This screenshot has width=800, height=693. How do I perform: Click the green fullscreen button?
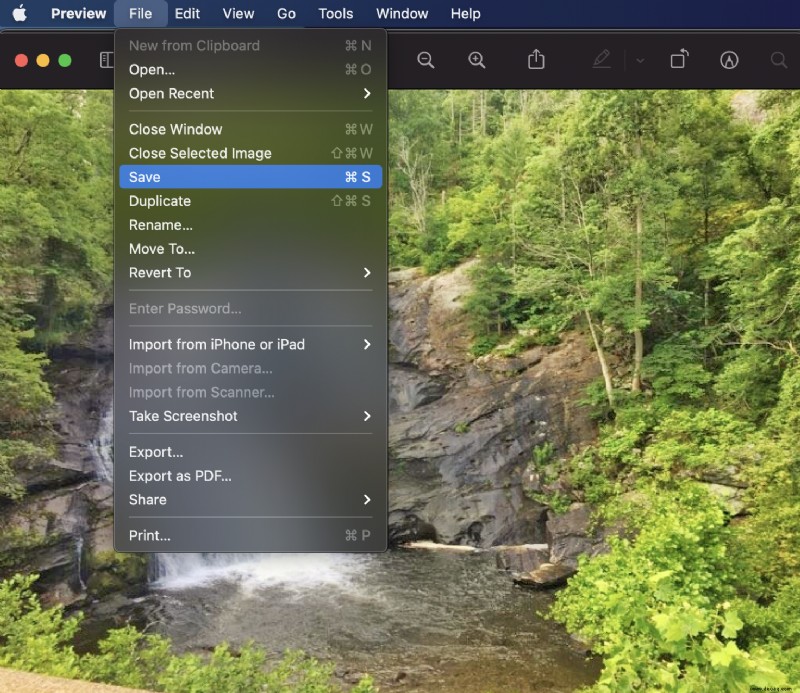[x=65, y=61]
